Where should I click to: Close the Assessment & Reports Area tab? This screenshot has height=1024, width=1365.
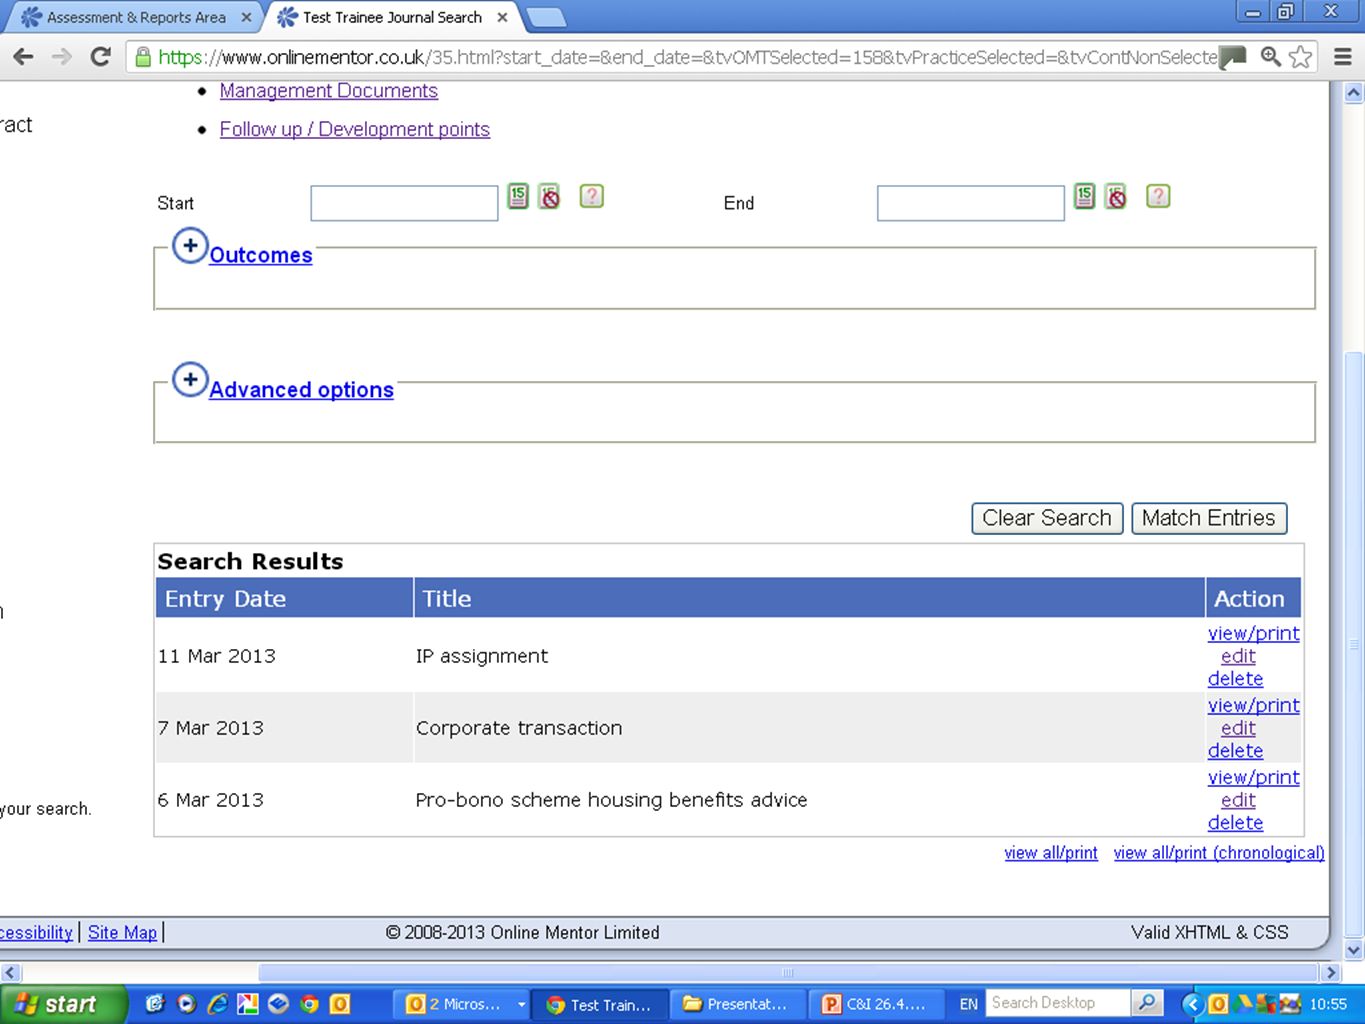(246, 17)
